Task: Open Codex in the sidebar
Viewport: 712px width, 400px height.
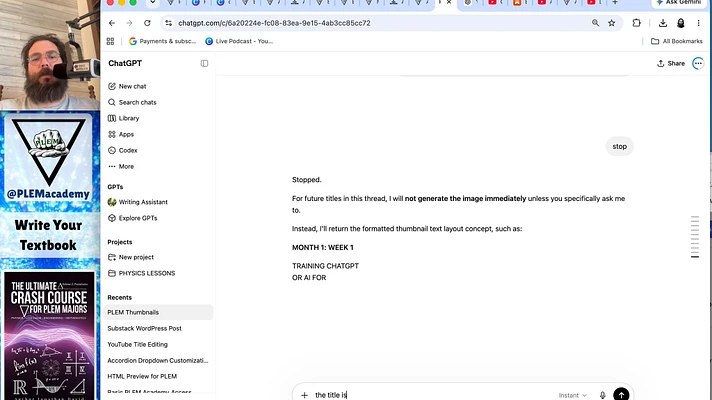Action: point(157,150)
